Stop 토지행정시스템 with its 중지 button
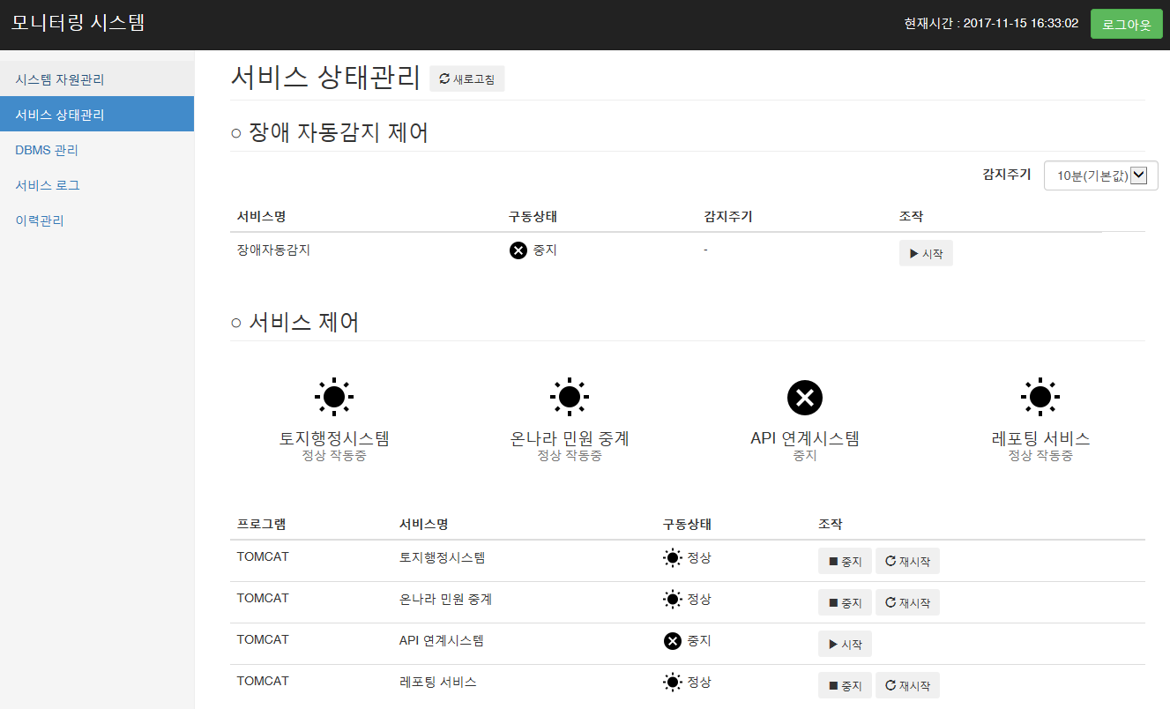1170x709 pixels. 845,561
